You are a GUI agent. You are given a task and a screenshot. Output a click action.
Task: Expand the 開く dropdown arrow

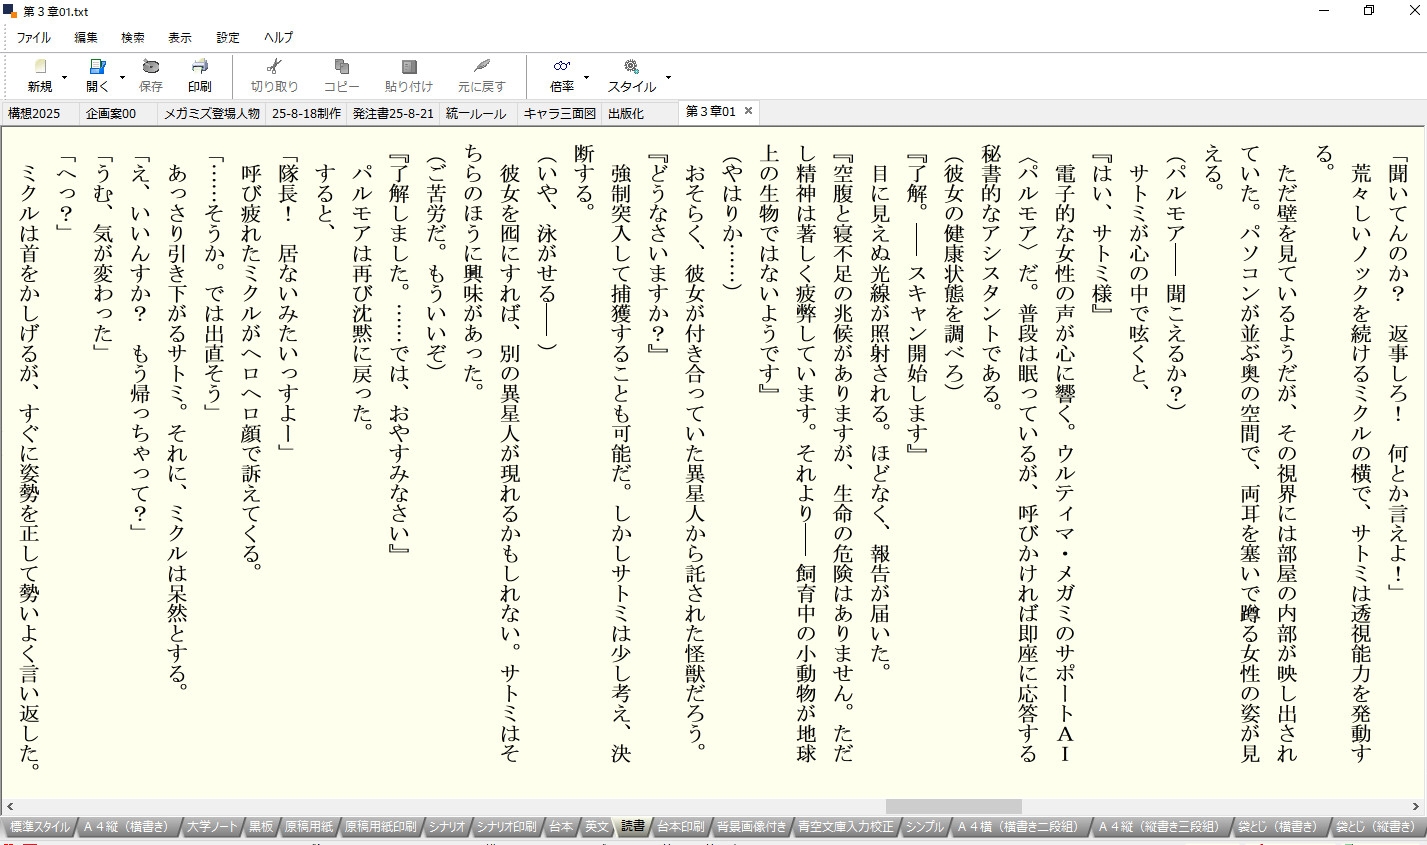122,77
